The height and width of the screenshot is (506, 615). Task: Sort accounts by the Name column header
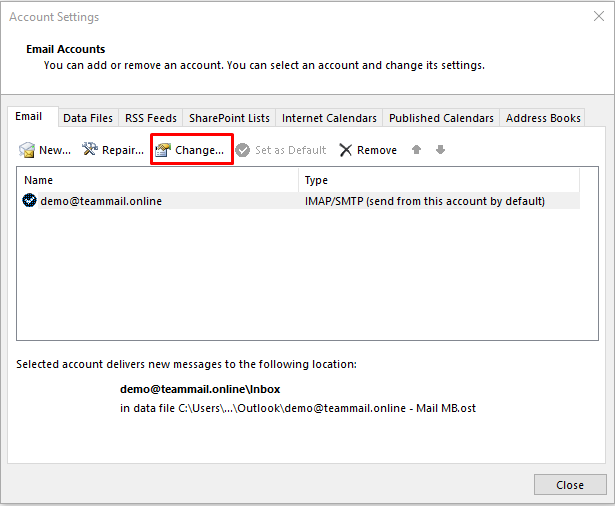158,180
